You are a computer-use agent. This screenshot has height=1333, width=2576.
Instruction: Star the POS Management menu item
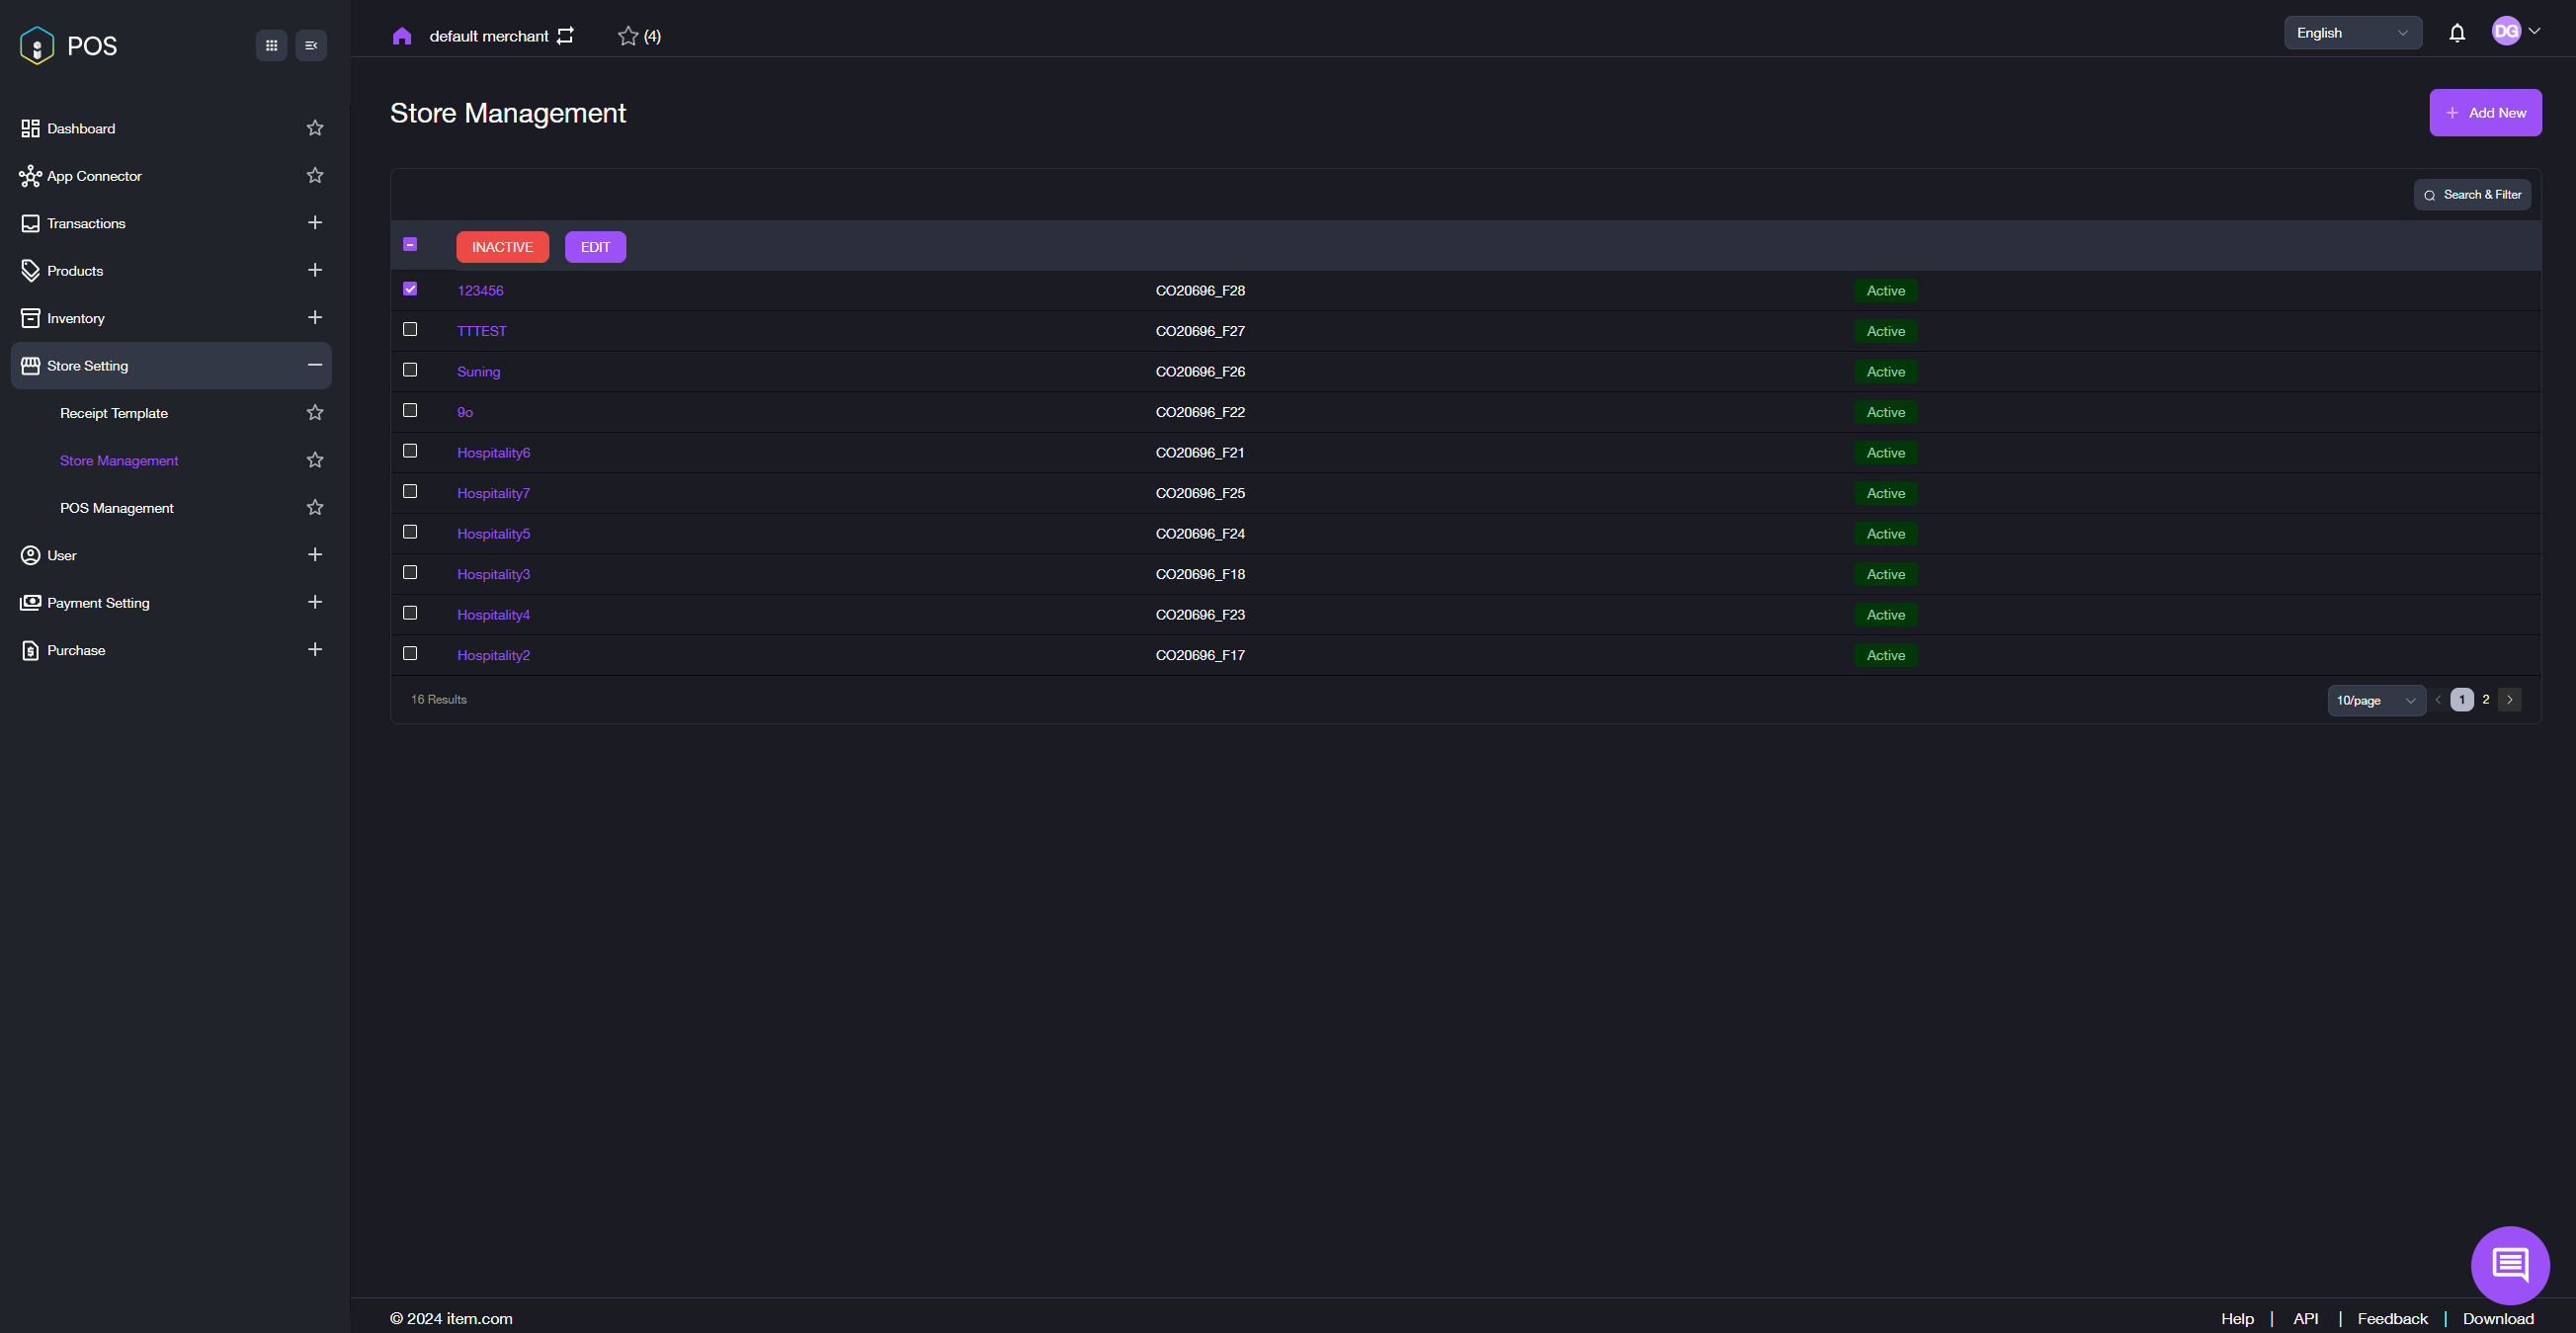pyautogui.click(x=315, y=508)
